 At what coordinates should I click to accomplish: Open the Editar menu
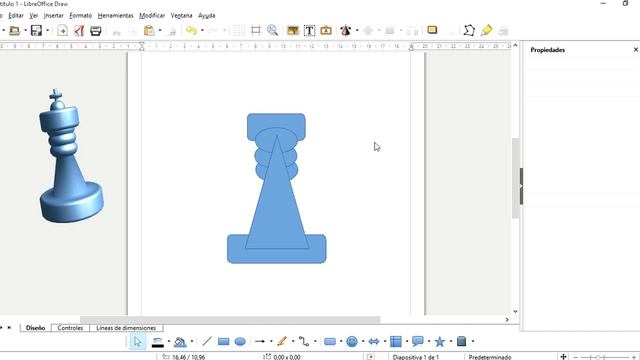(x=16, y=16)
